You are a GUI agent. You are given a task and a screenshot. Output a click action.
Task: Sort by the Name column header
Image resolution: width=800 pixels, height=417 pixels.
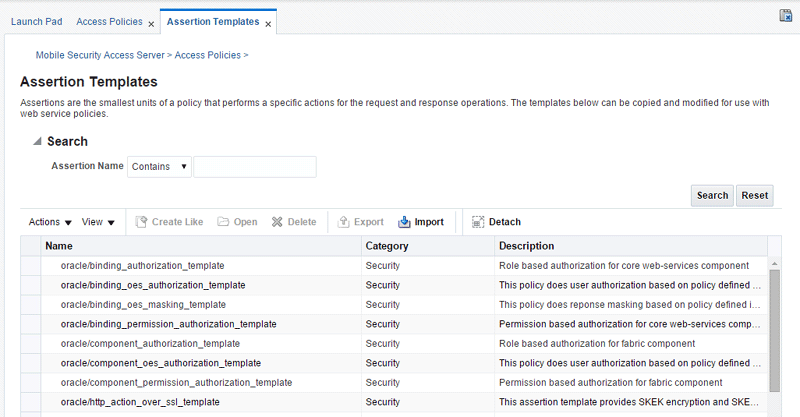click(x=201, y=246)
